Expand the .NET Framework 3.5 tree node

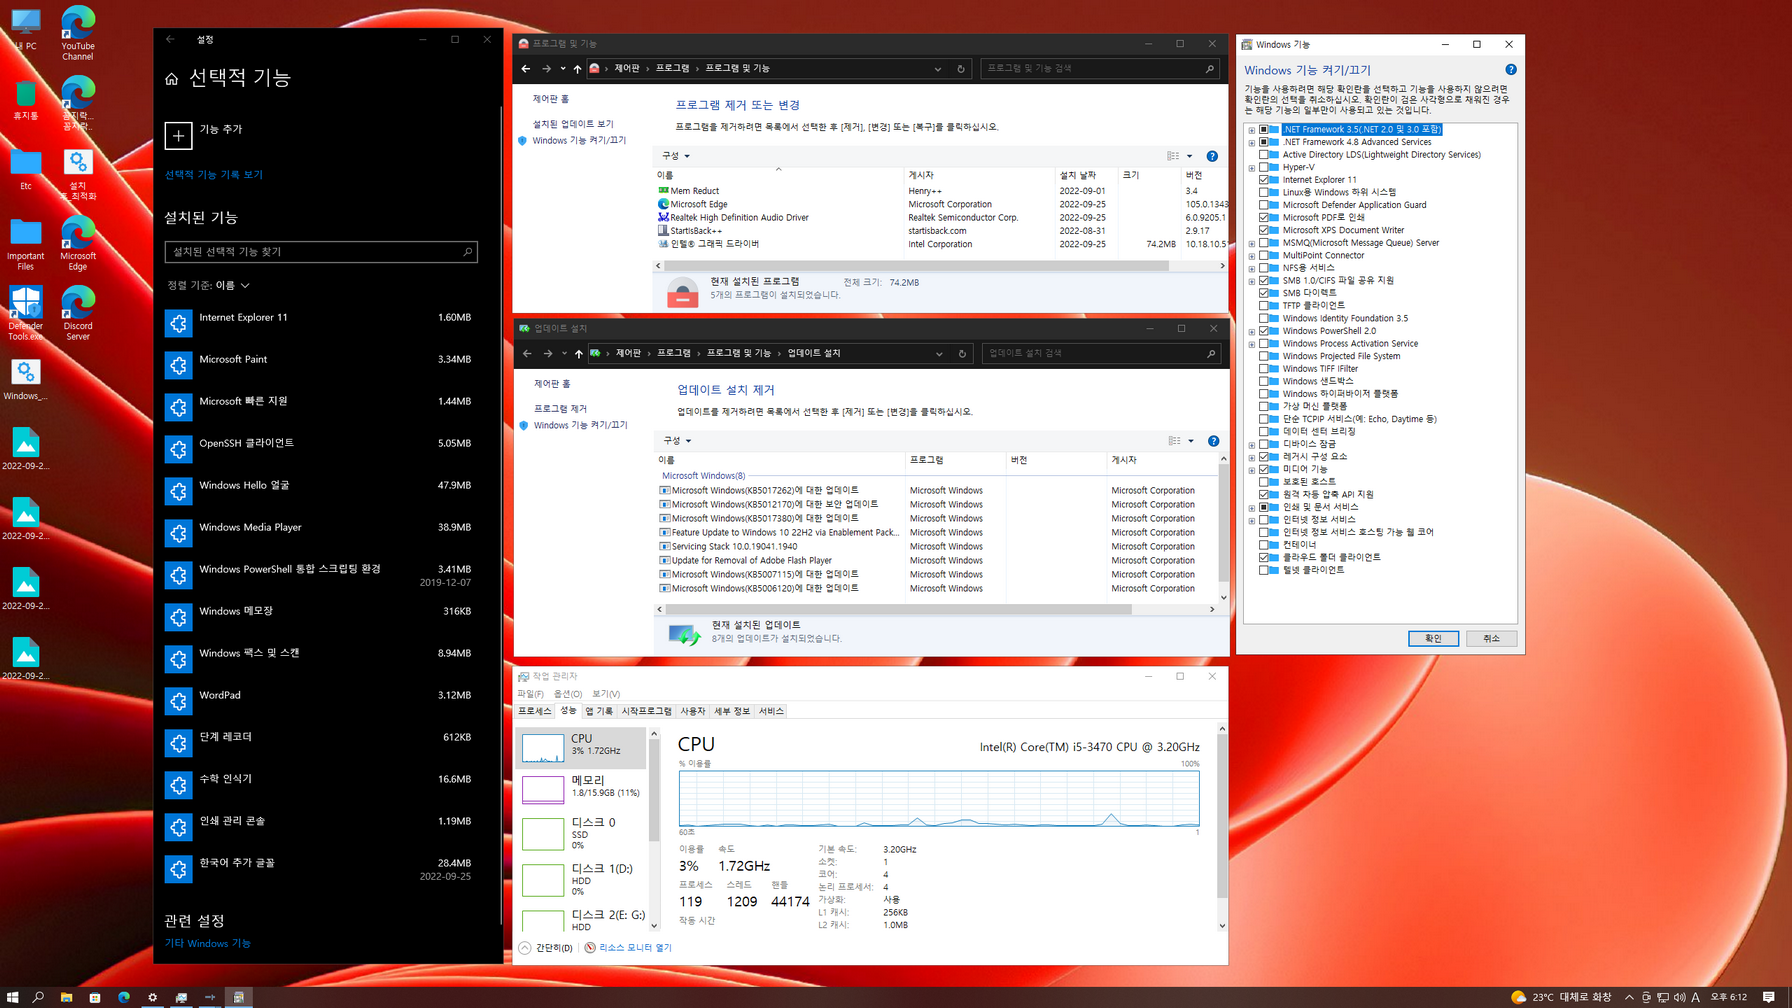1252,130
